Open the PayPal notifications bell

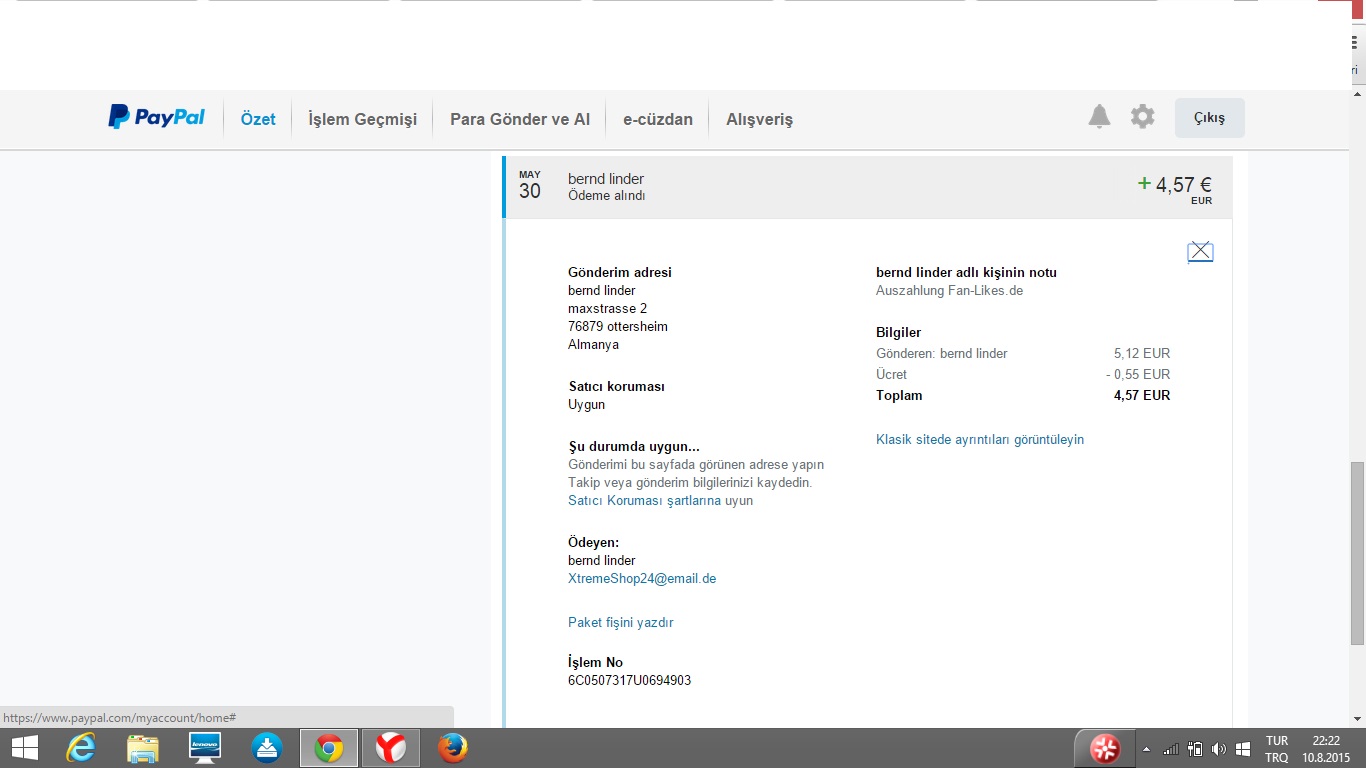1099,117
